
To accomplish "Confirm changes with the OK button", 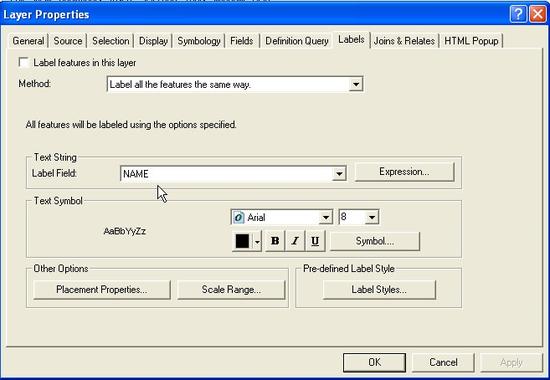I will [374, 362].
